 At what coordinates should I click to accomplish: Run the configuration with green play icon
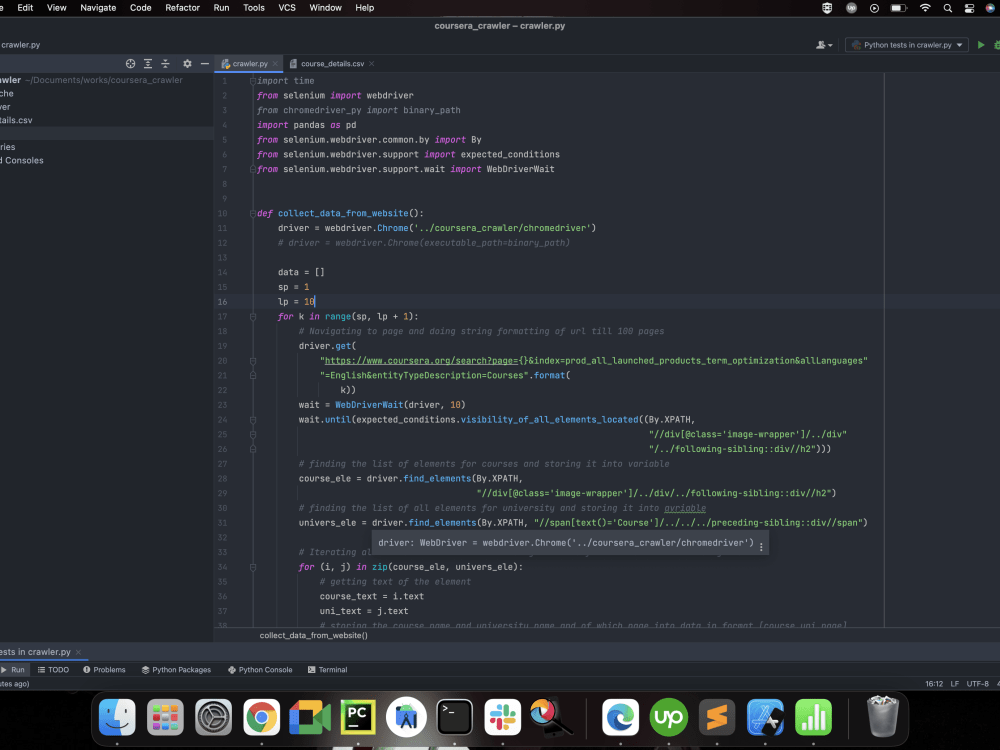click(981, 45)
